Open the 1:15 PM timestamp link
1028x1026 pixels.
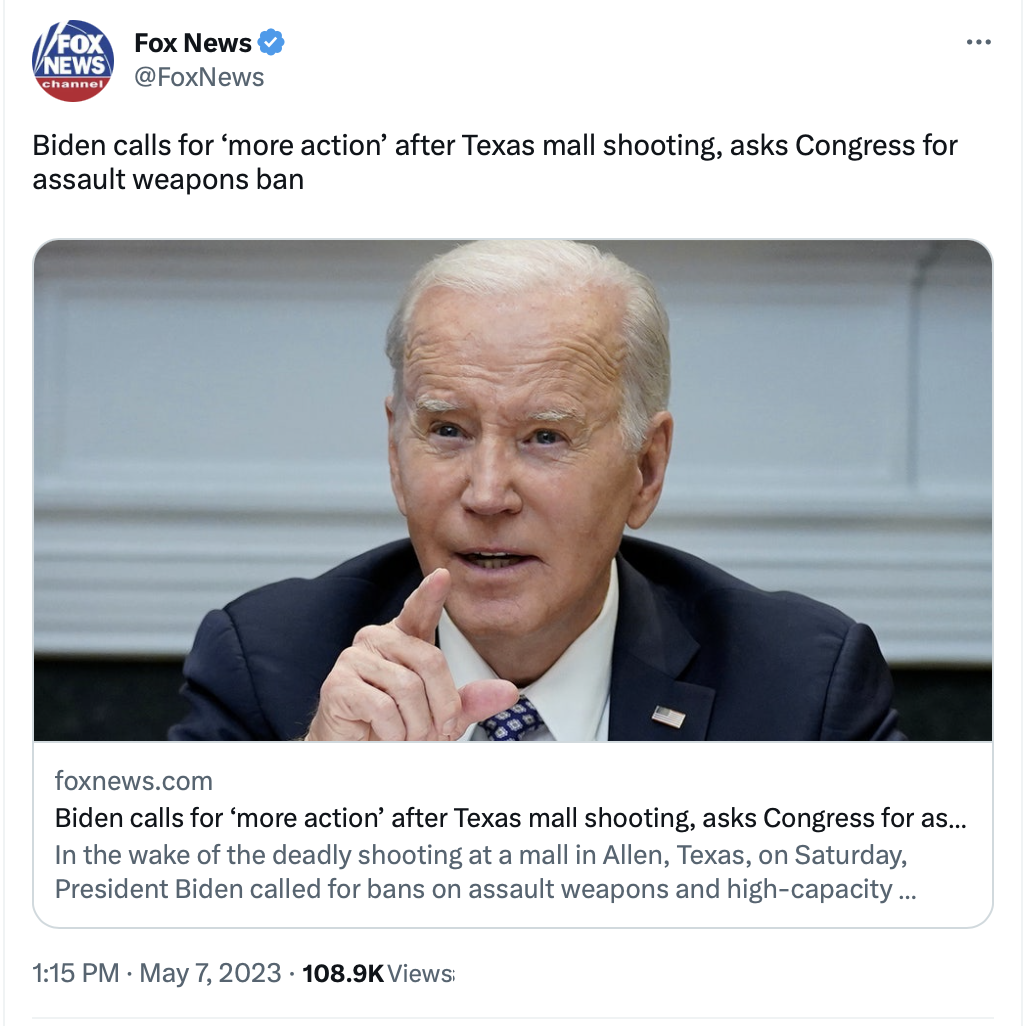[x=76, y=973]
